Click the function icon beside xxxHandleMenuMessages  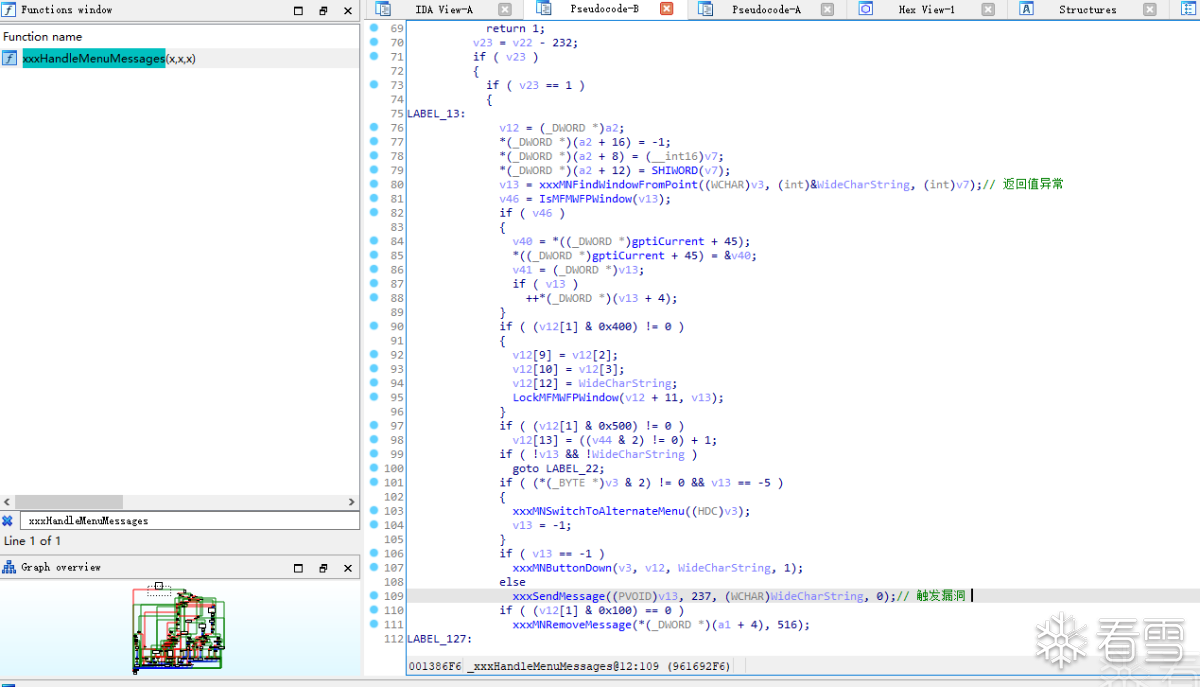10,59
